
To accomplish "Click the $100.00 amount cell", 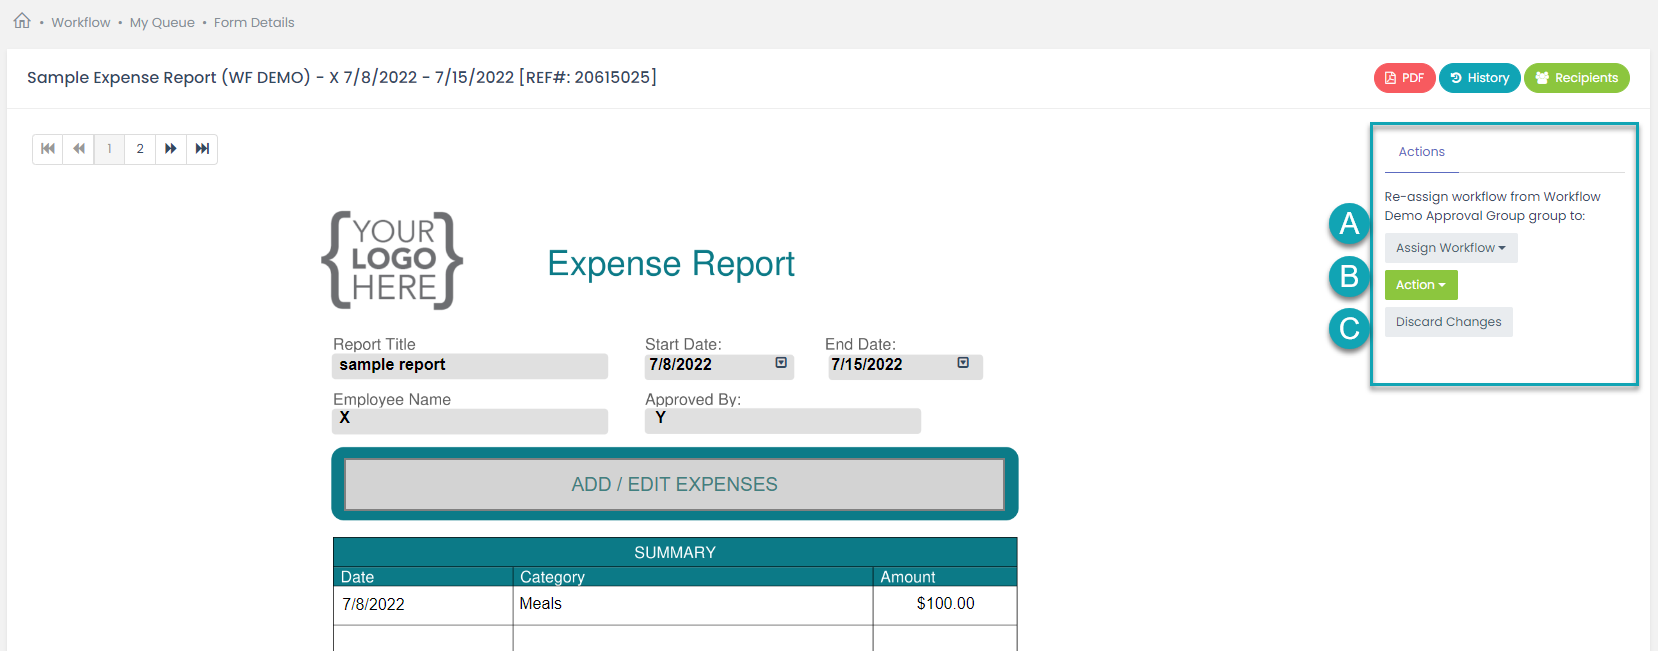I will click(945, 605).
